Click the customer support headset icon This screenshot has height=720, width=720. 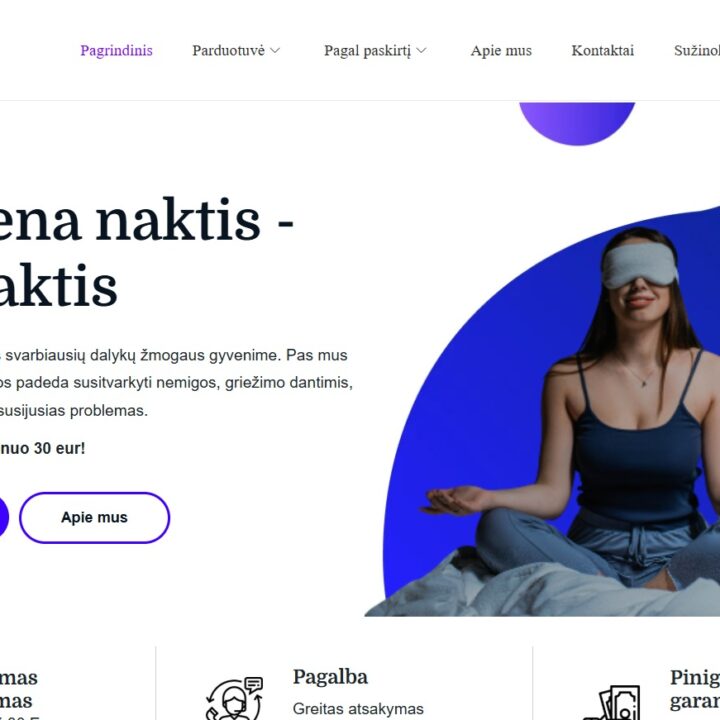pos(234,698)
